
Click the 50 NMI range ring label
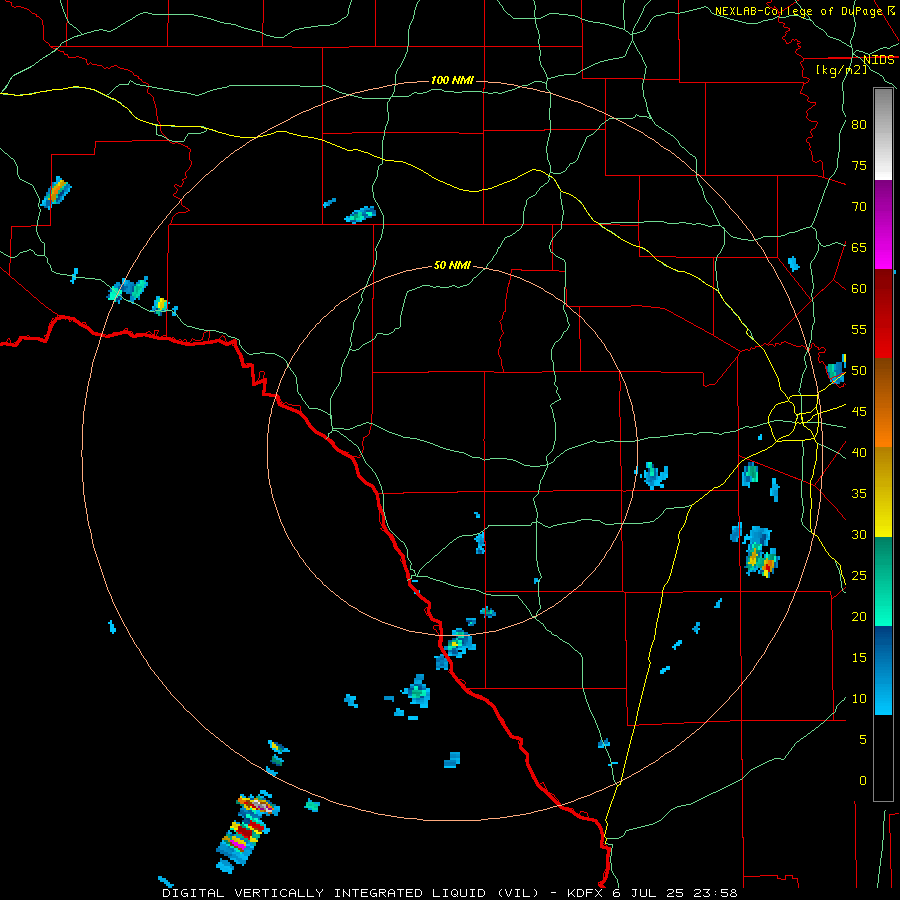pyautogui.click(x=452, y=265)
